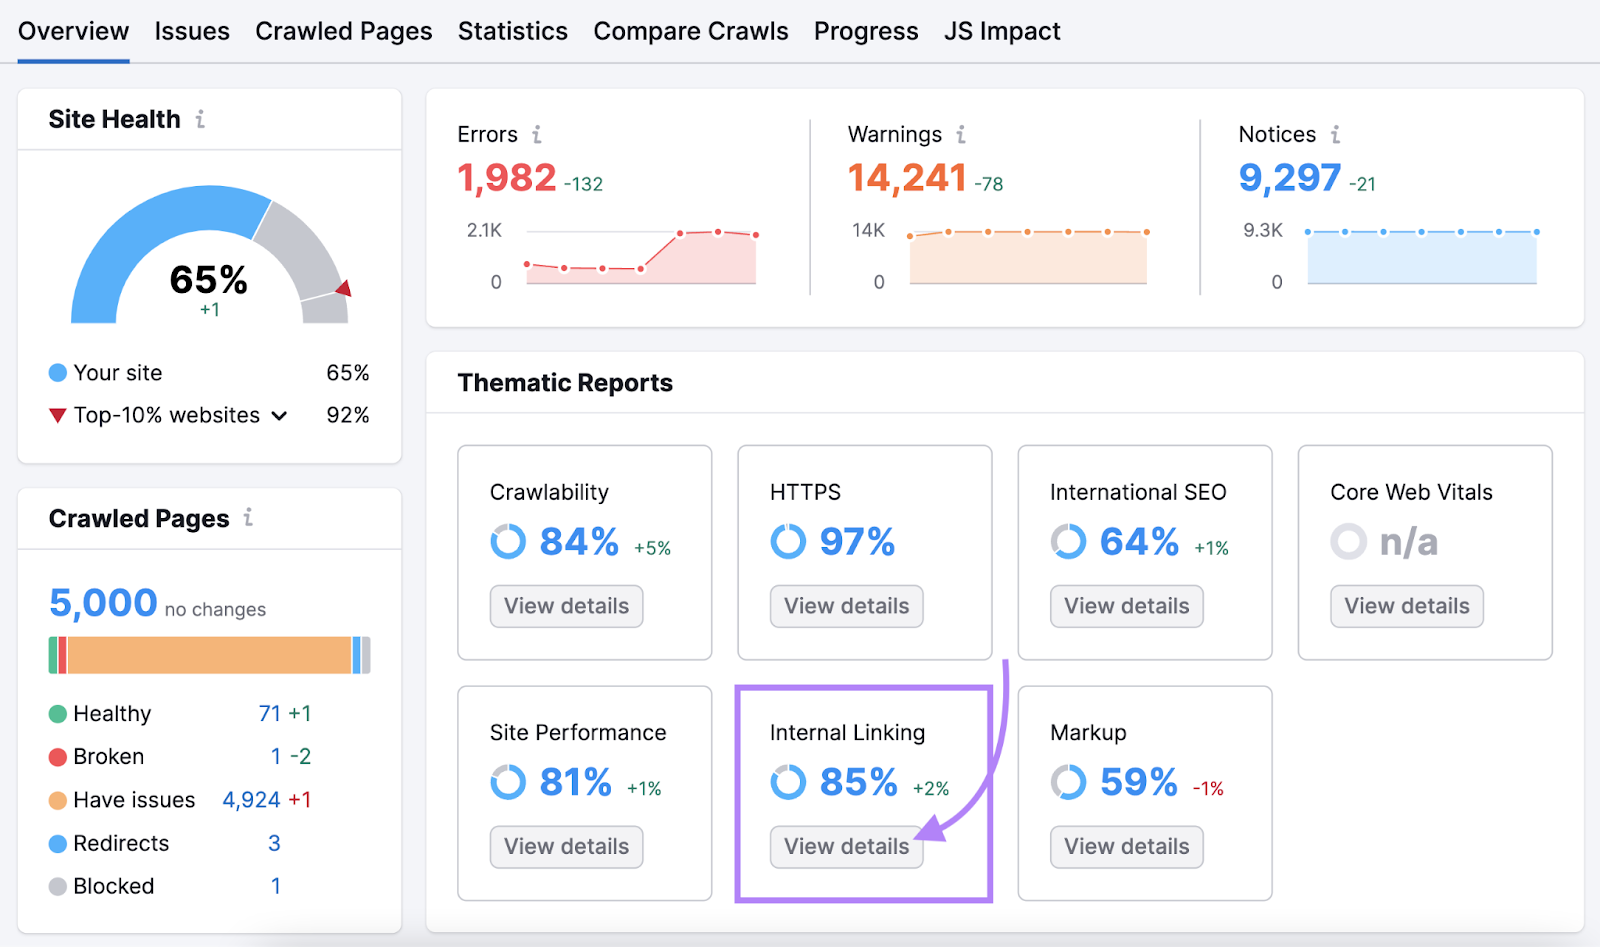Viewport: 1600px width, 947px height.
Task: Click the green Healthy legend dot
Action: [57, 713]
